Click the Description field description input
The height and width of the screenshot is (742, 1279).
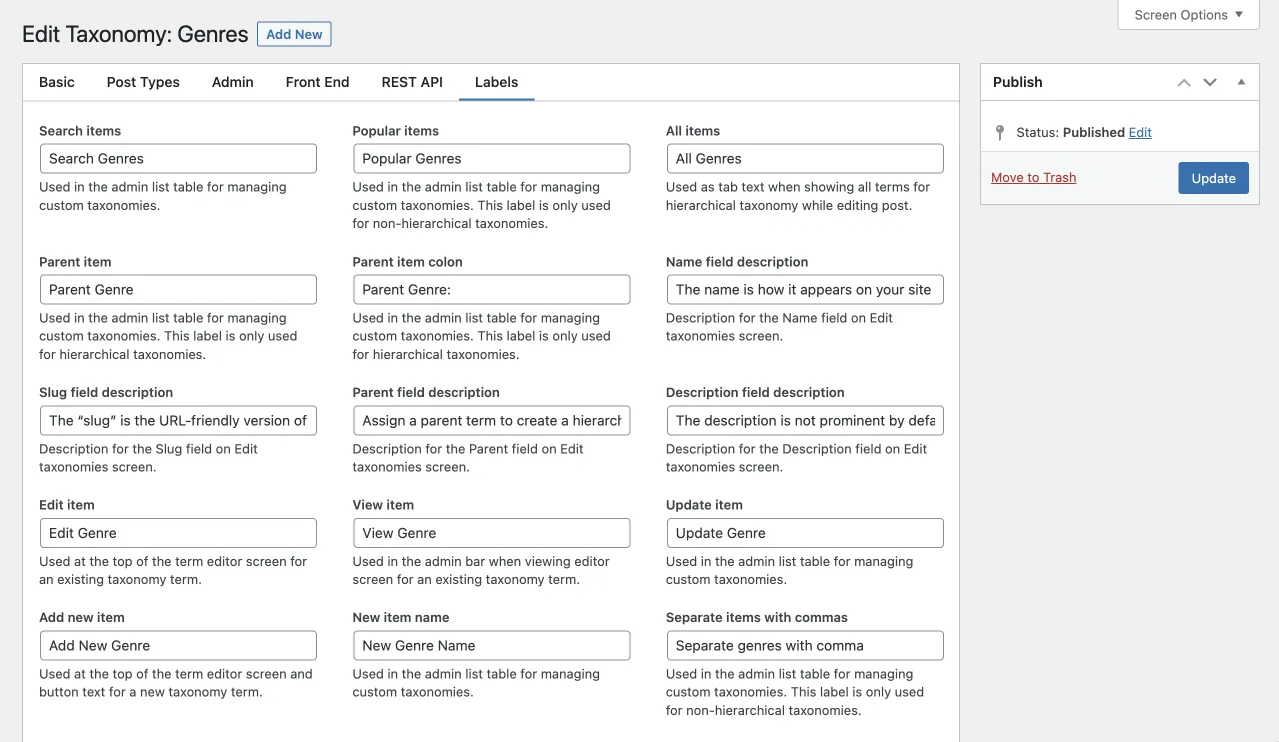[805, 421]
